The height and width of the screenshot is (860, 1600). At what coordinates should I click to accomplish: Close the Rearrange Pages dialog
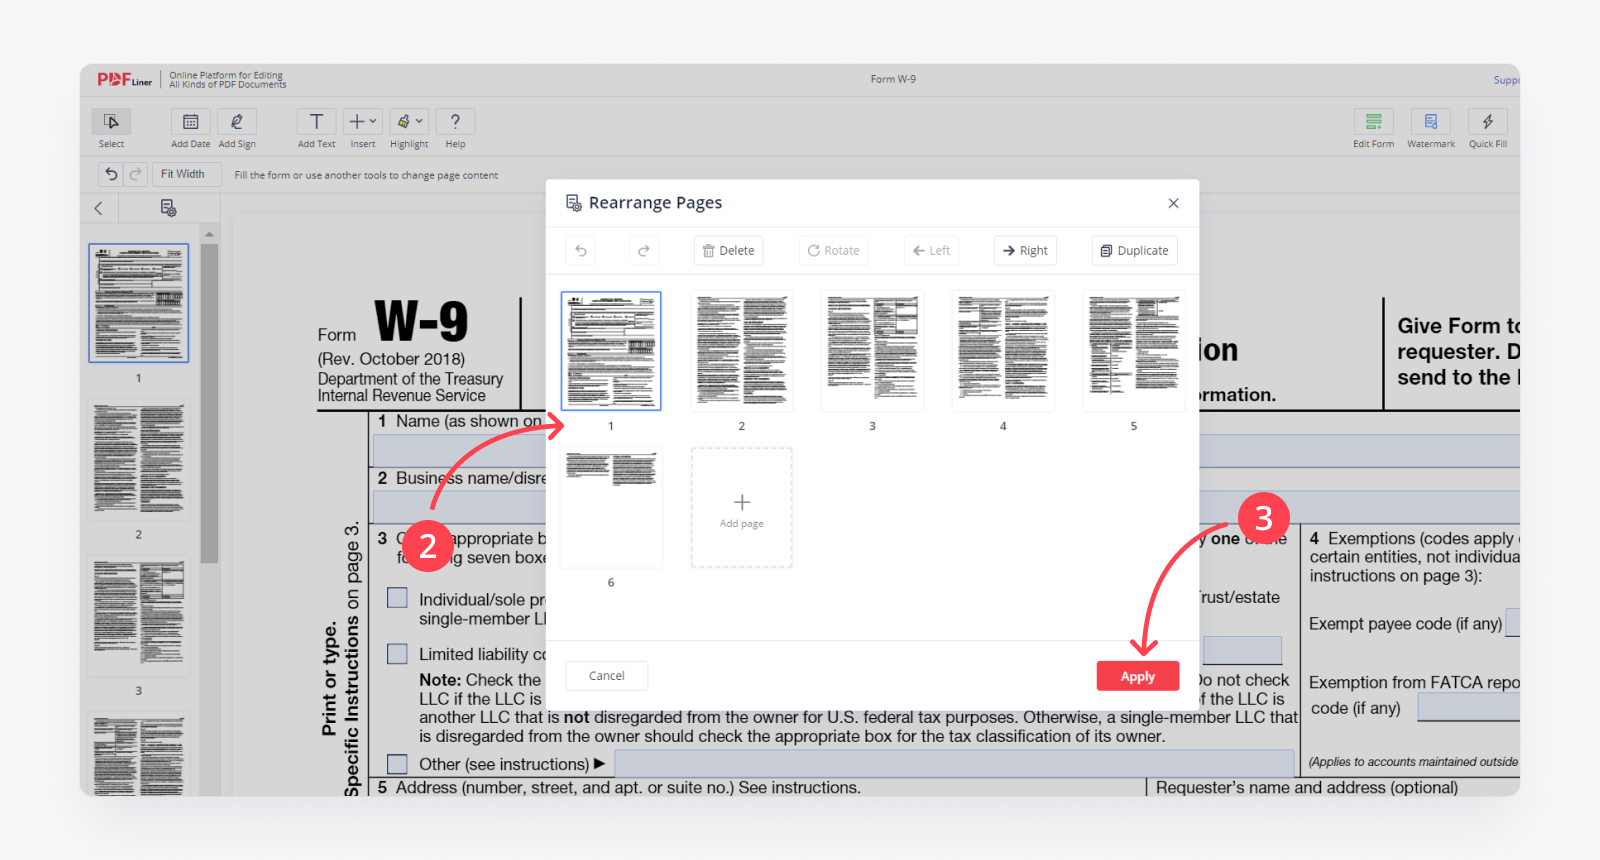(x=1173, y=203)
